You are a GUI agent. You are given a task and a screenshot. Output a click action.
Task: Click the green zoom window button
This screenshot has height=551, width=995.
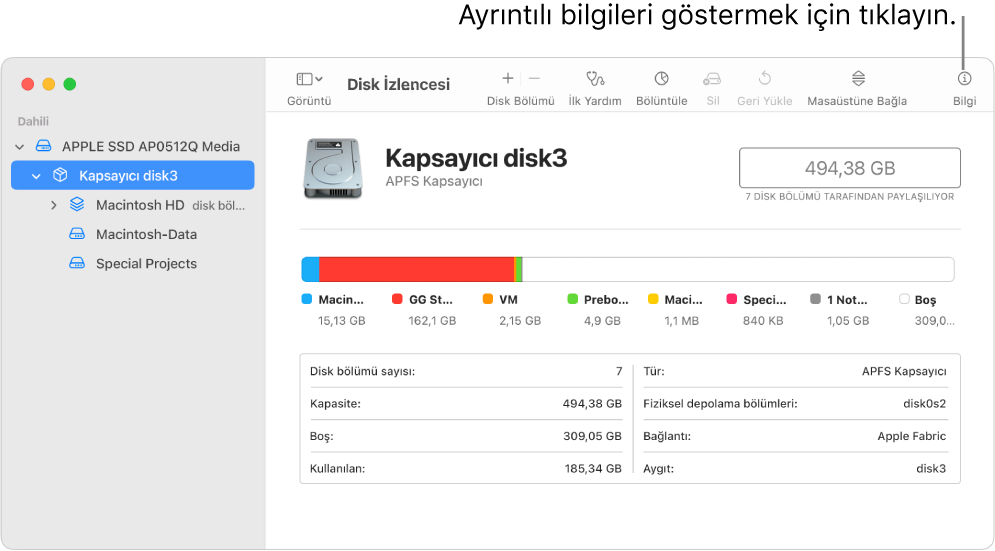point(70,84)
